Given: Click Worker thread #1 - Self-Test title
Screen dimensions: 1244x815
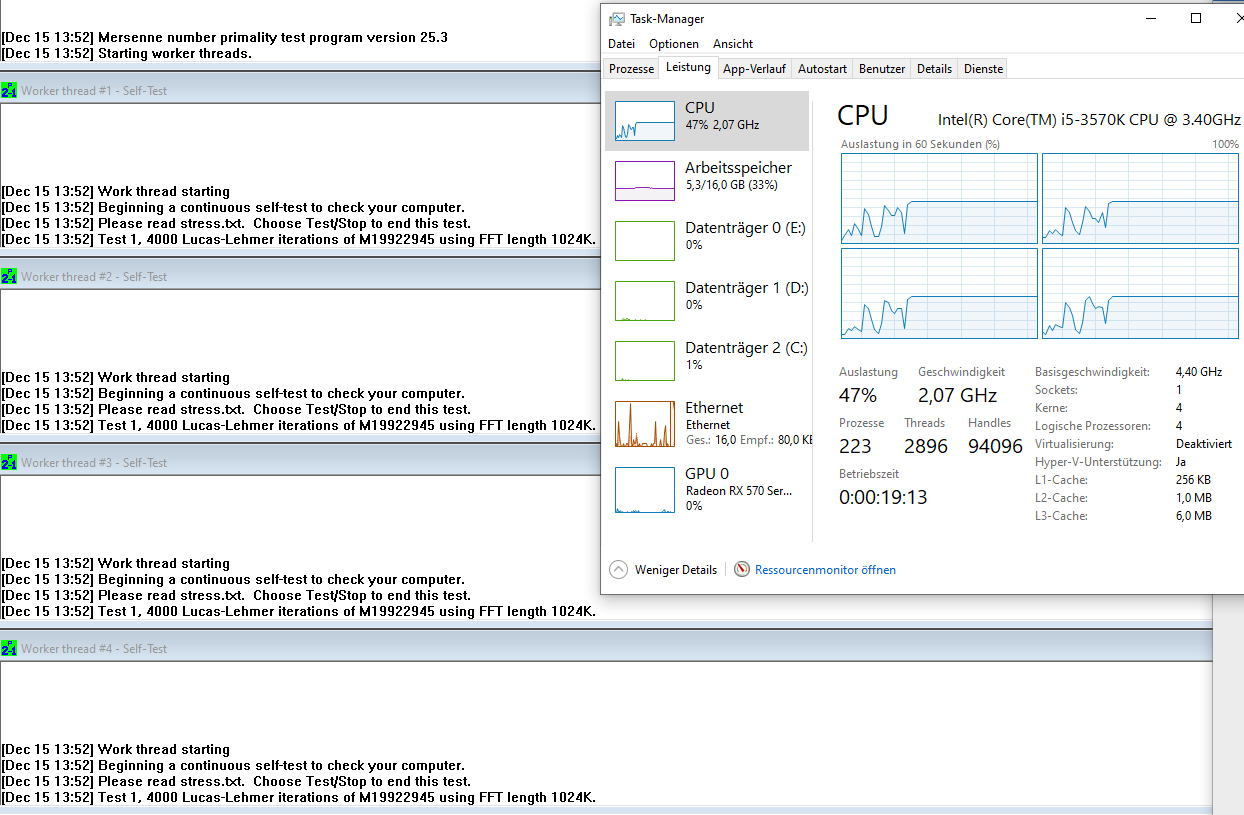Looking at the screenshot, I should point(94,91).
